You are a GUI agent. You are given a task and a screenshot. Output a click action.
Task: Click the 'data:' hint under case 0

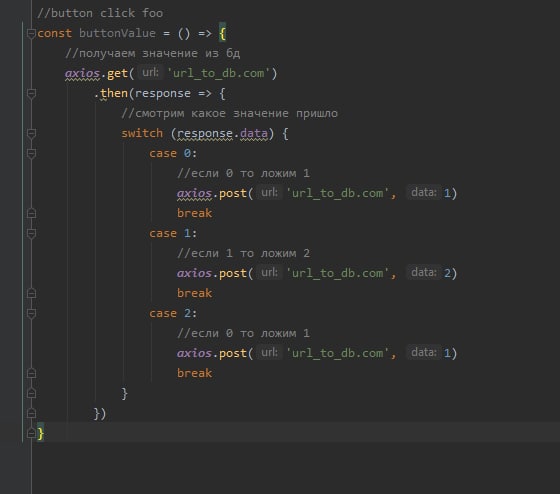point(424,193)
